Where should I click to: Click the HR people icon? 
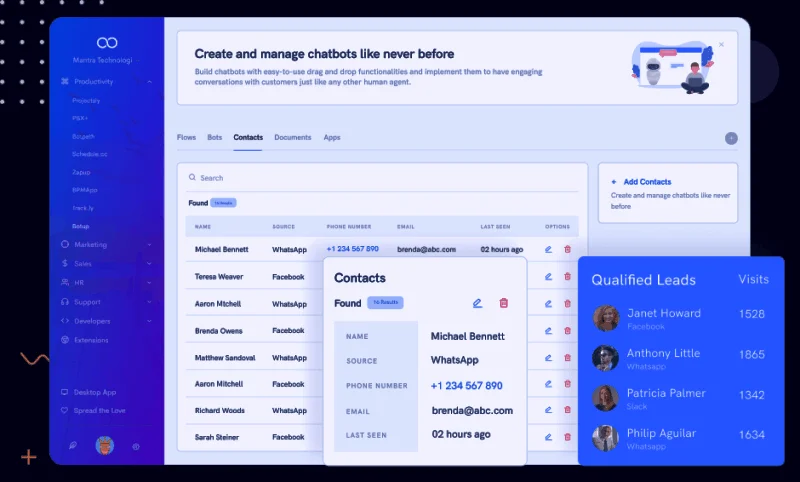65,282
